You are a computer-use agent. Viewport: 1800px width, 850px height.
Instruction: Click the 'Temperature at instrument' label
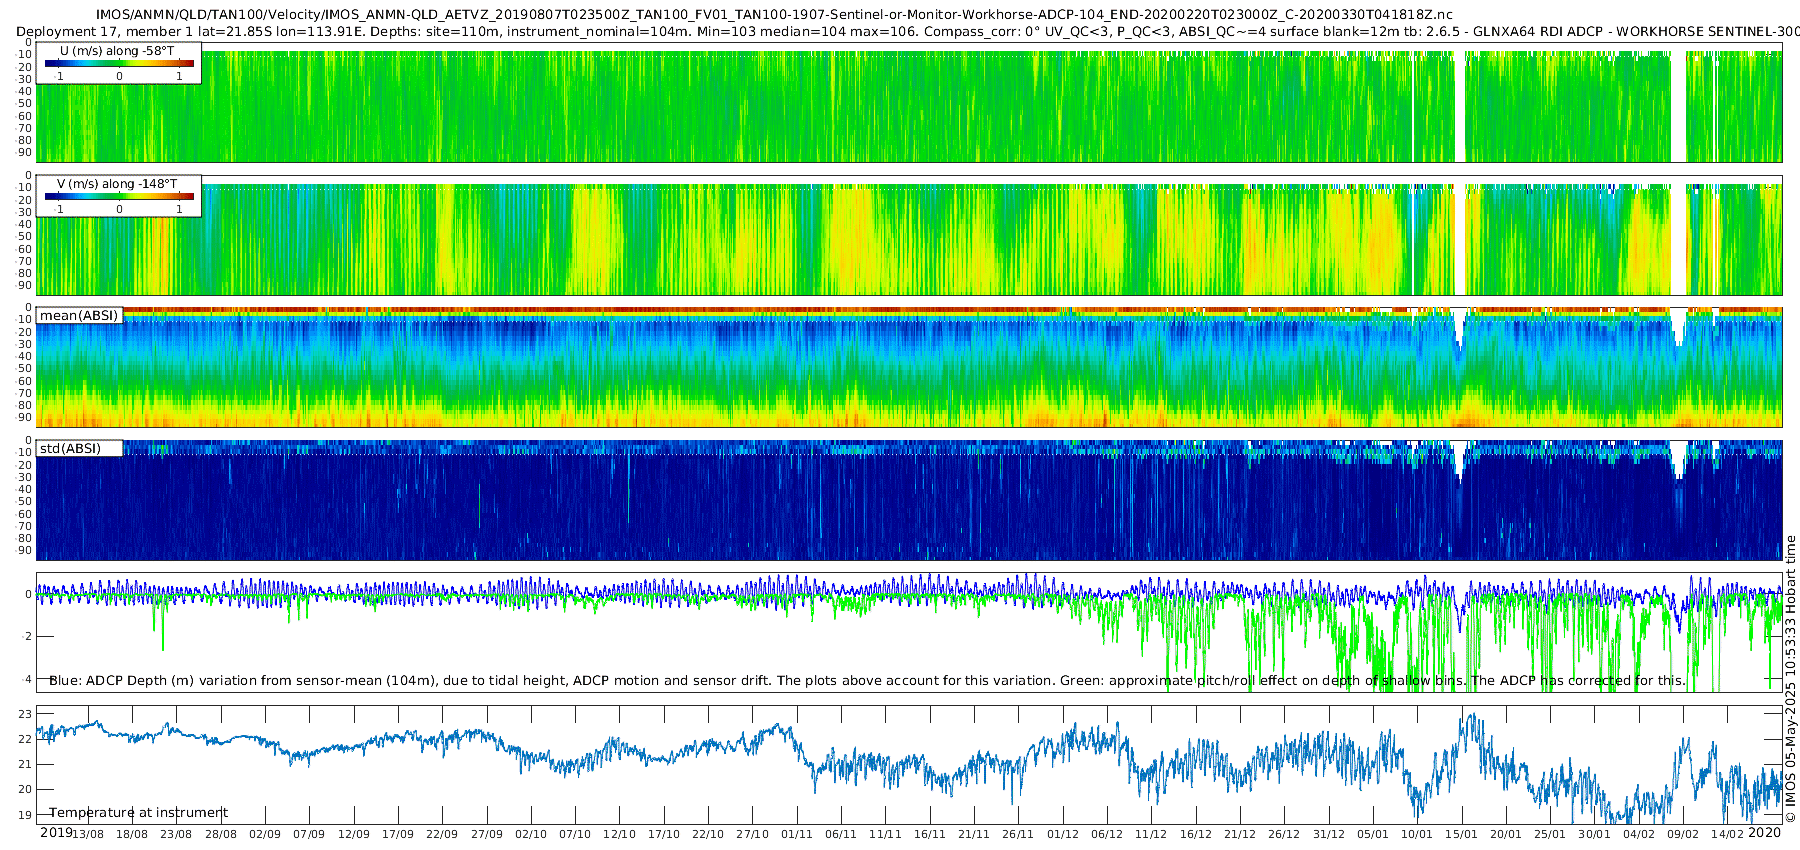coord(139,813)
